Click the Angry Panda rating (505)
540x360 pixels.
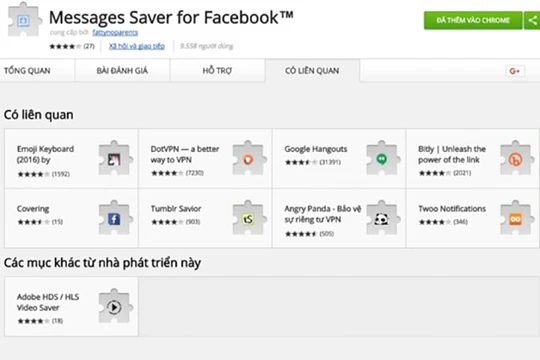(x=309, y=234)
